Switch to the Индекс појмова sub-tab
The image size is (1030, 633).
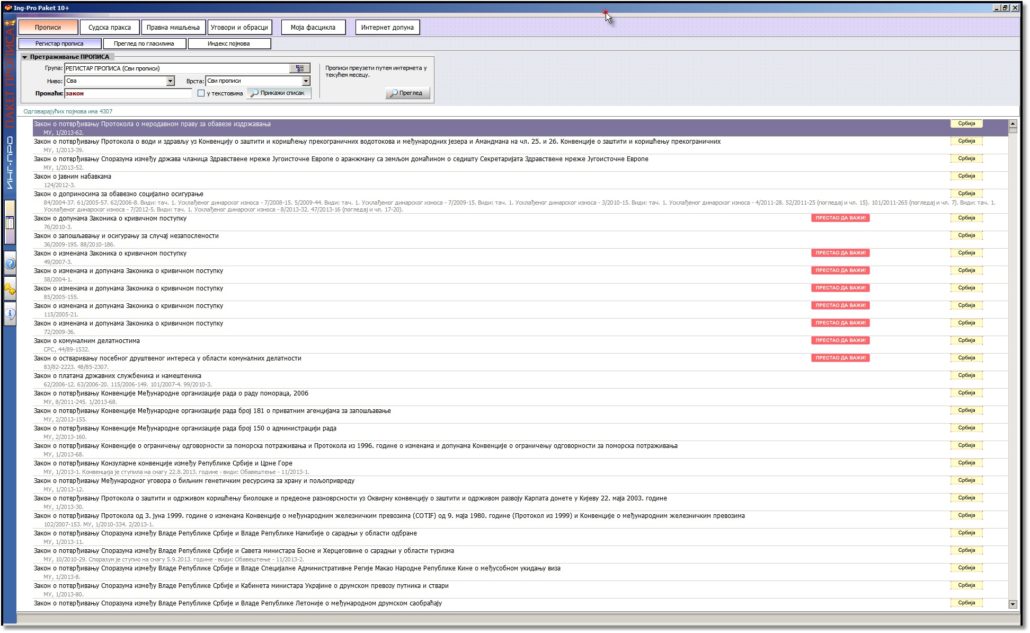(x=229, y=44)
